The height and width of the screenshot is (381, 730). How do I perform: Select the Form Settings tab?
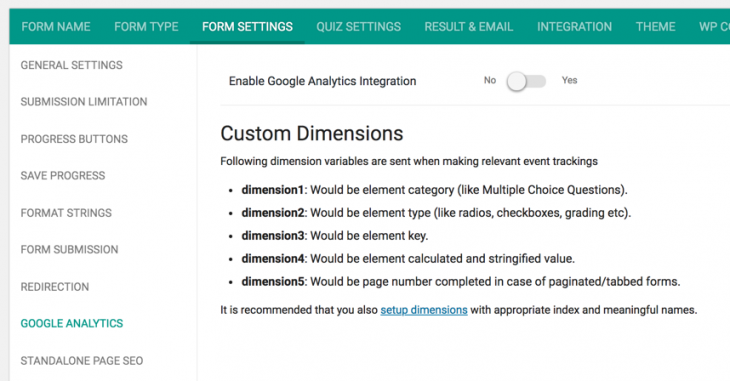pos(247,27)
